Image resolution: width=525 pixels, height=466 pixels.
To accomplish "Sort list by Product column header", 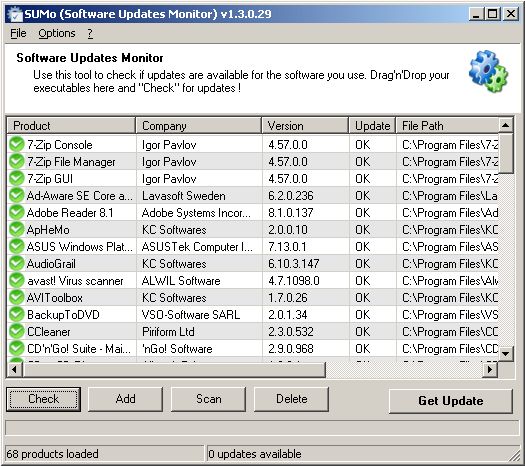I will 71,126.
